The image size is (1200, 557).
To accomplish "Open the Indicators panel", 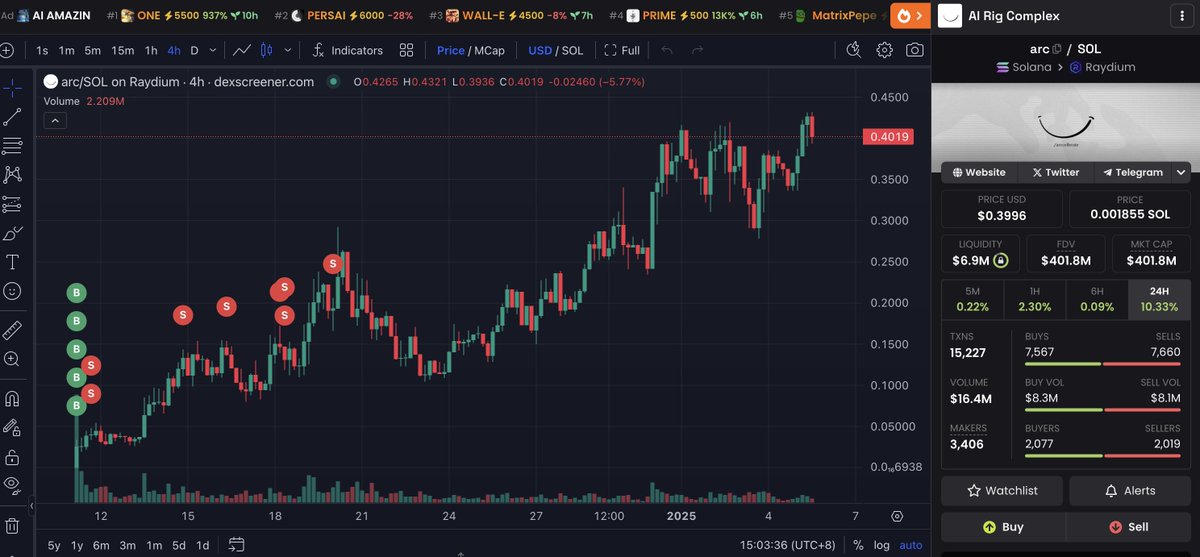I will tap(346, 50).
